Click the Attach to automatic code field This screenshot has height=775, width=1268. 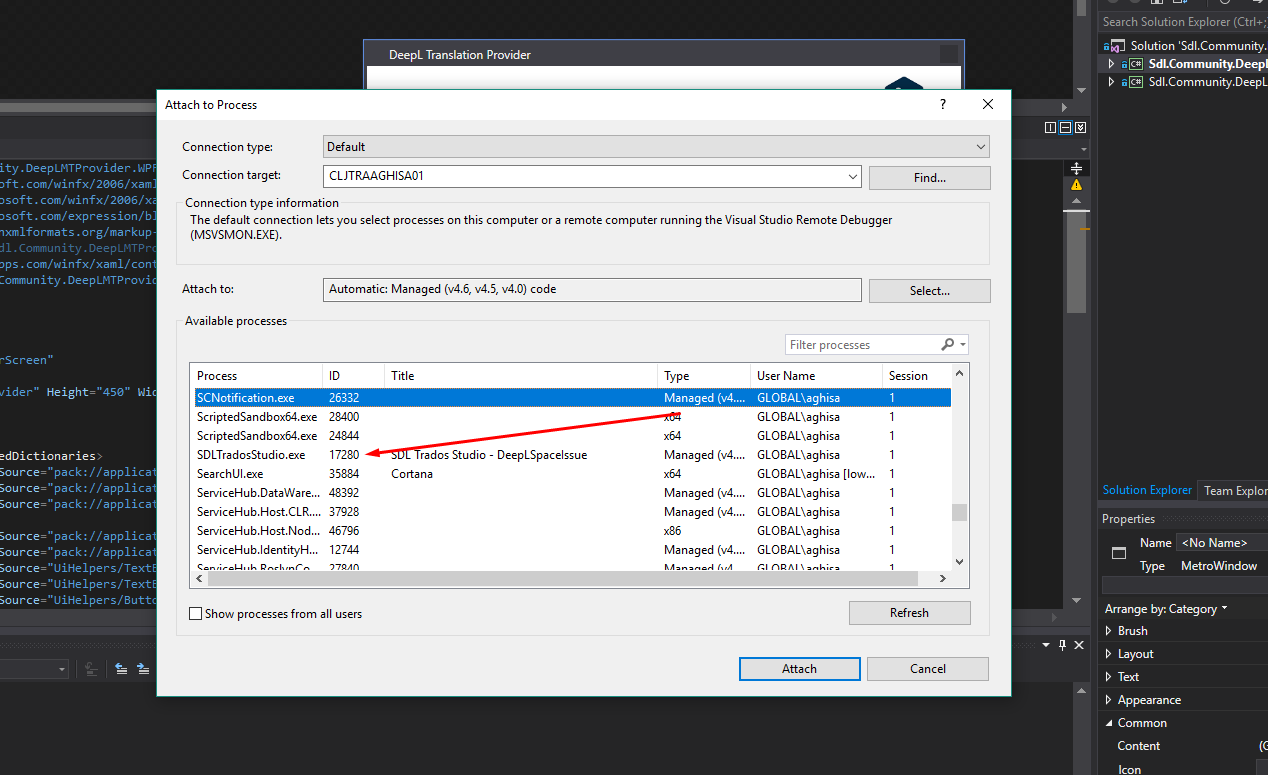tap(592, 289)
